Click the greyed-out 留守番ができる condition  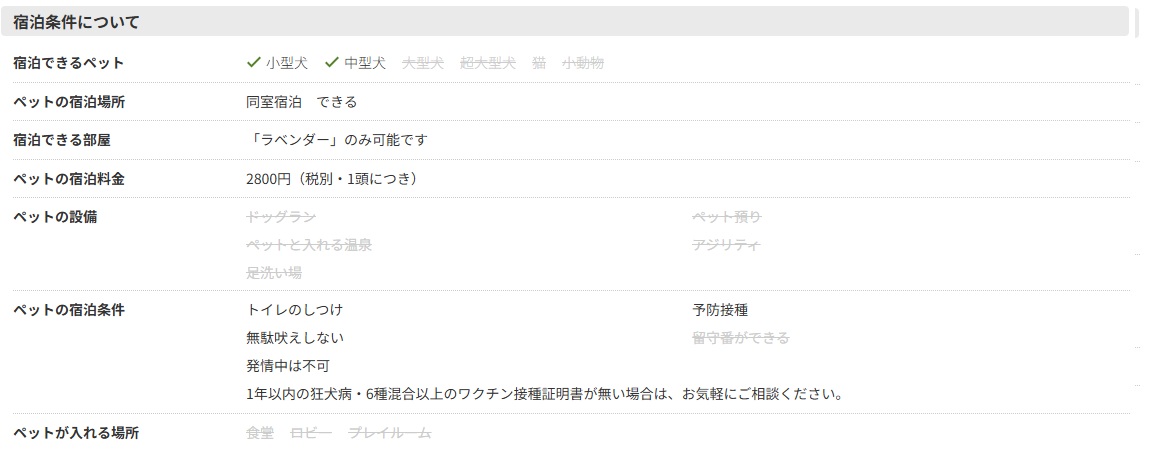pos(740,338)
